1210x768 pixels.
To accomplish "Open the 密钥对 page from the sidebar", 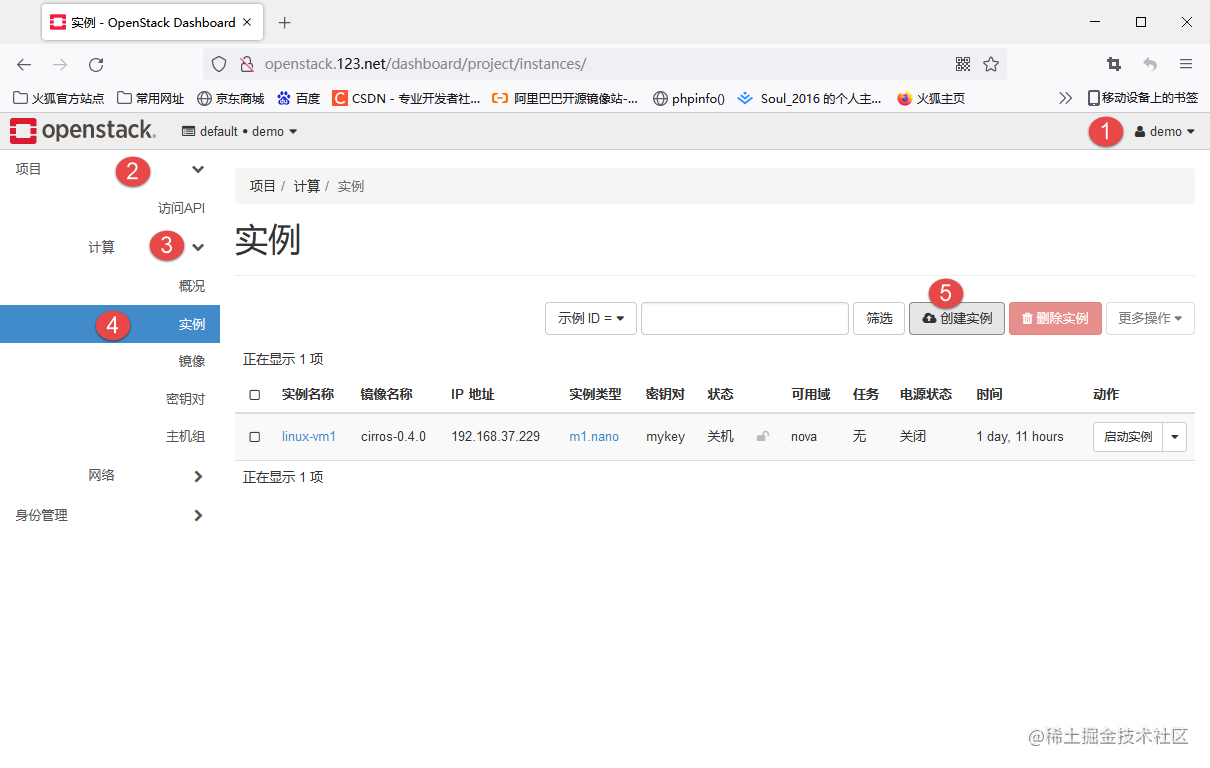I will (x=186, y=398).
